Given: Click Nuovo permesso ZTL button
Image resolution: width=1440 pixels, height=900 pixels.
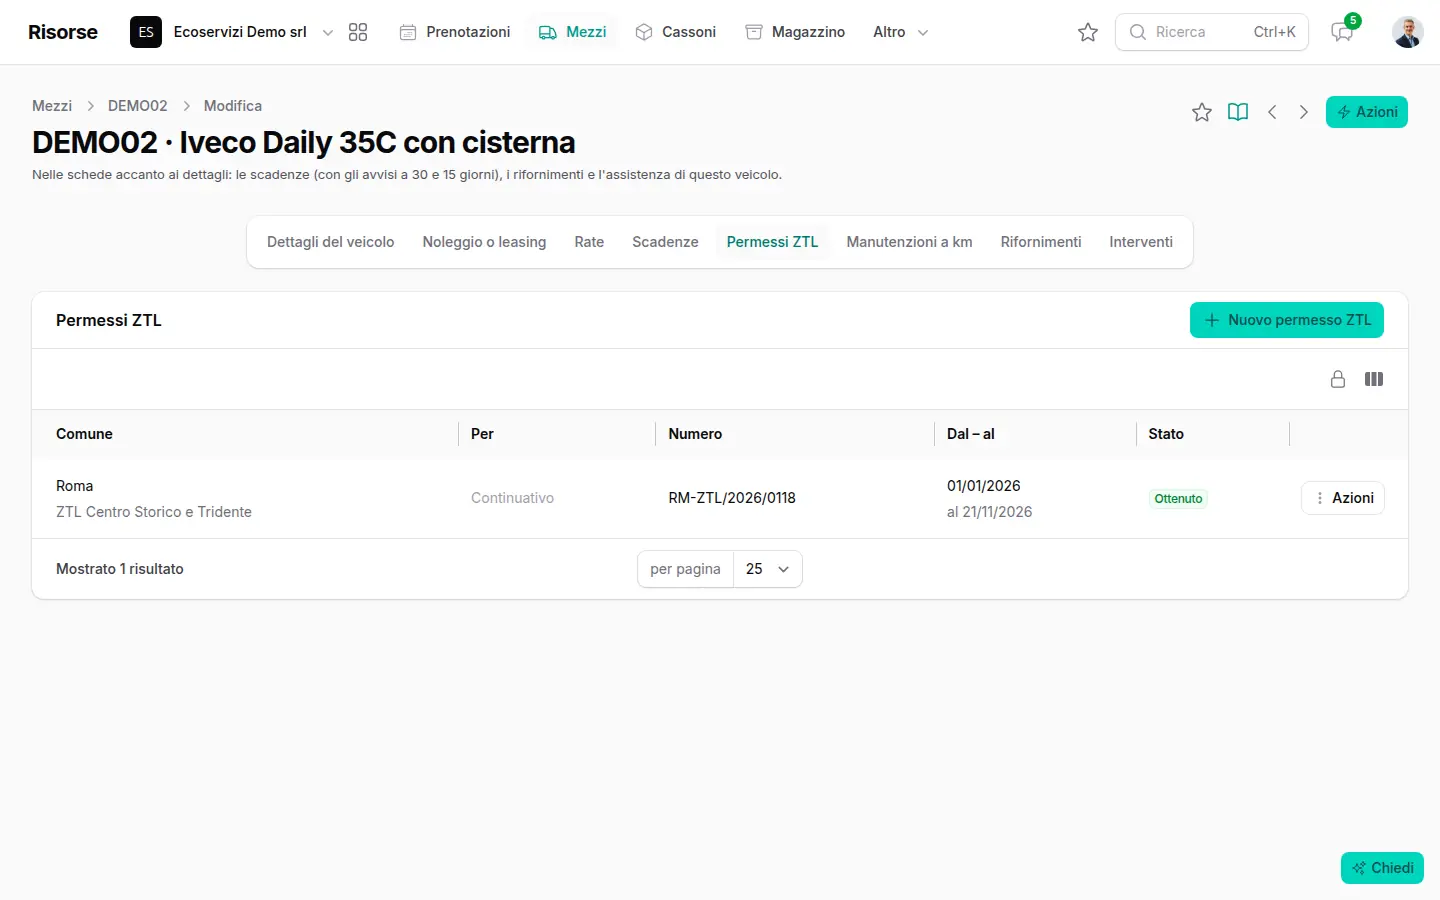Looking at the screenshot, I should tap(1287, 320).
